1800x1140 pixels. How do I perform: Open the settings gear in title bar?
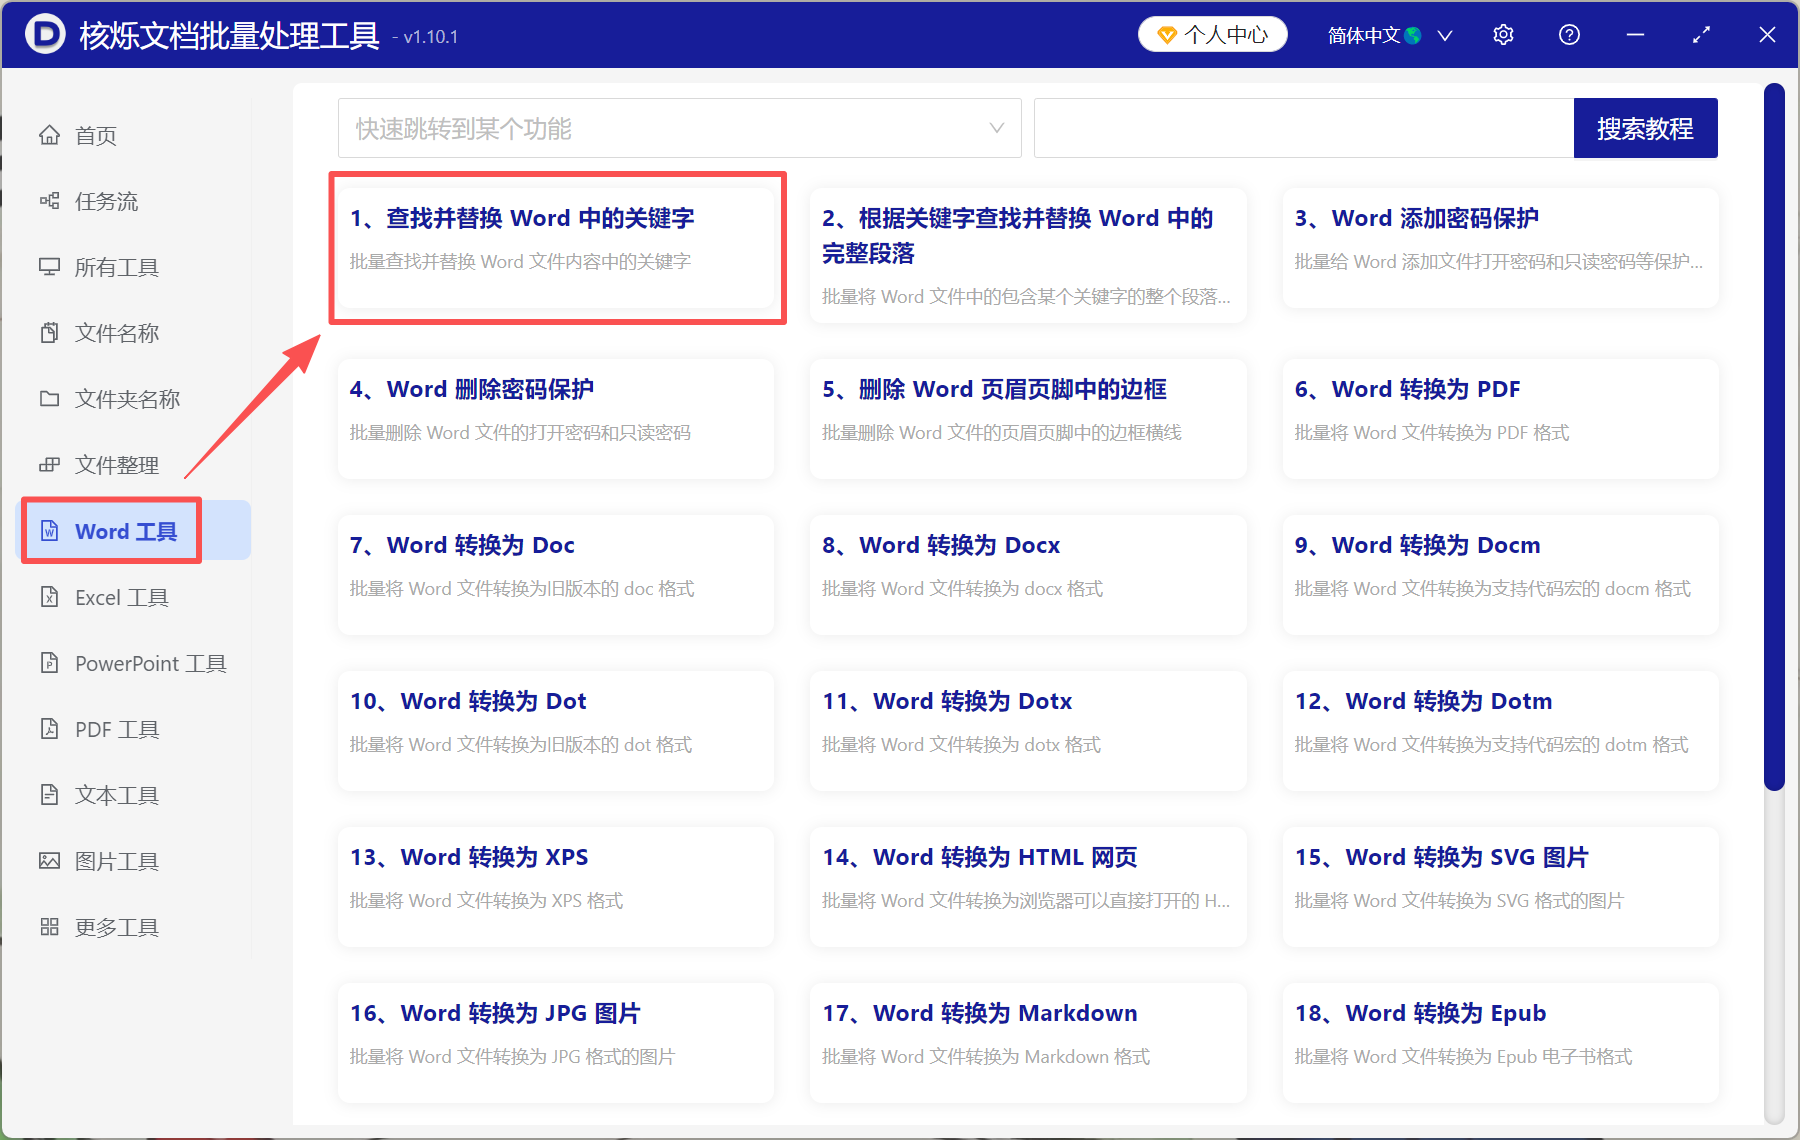(1503, 34)
